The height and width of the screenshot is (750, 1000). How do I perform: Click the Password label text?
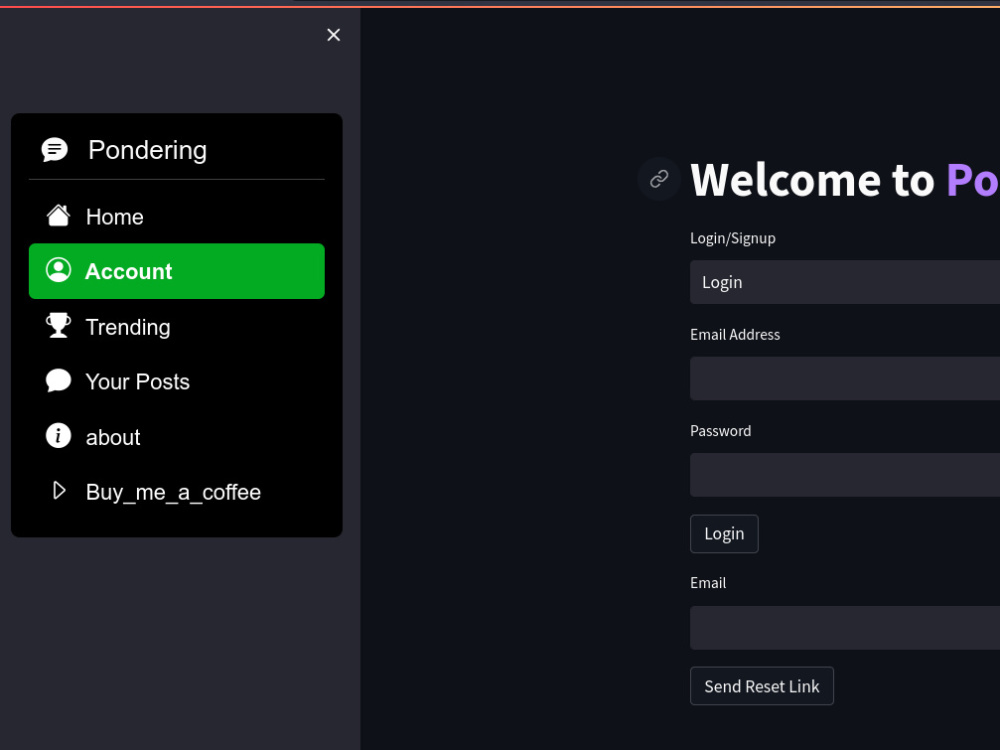coord(721,431)
